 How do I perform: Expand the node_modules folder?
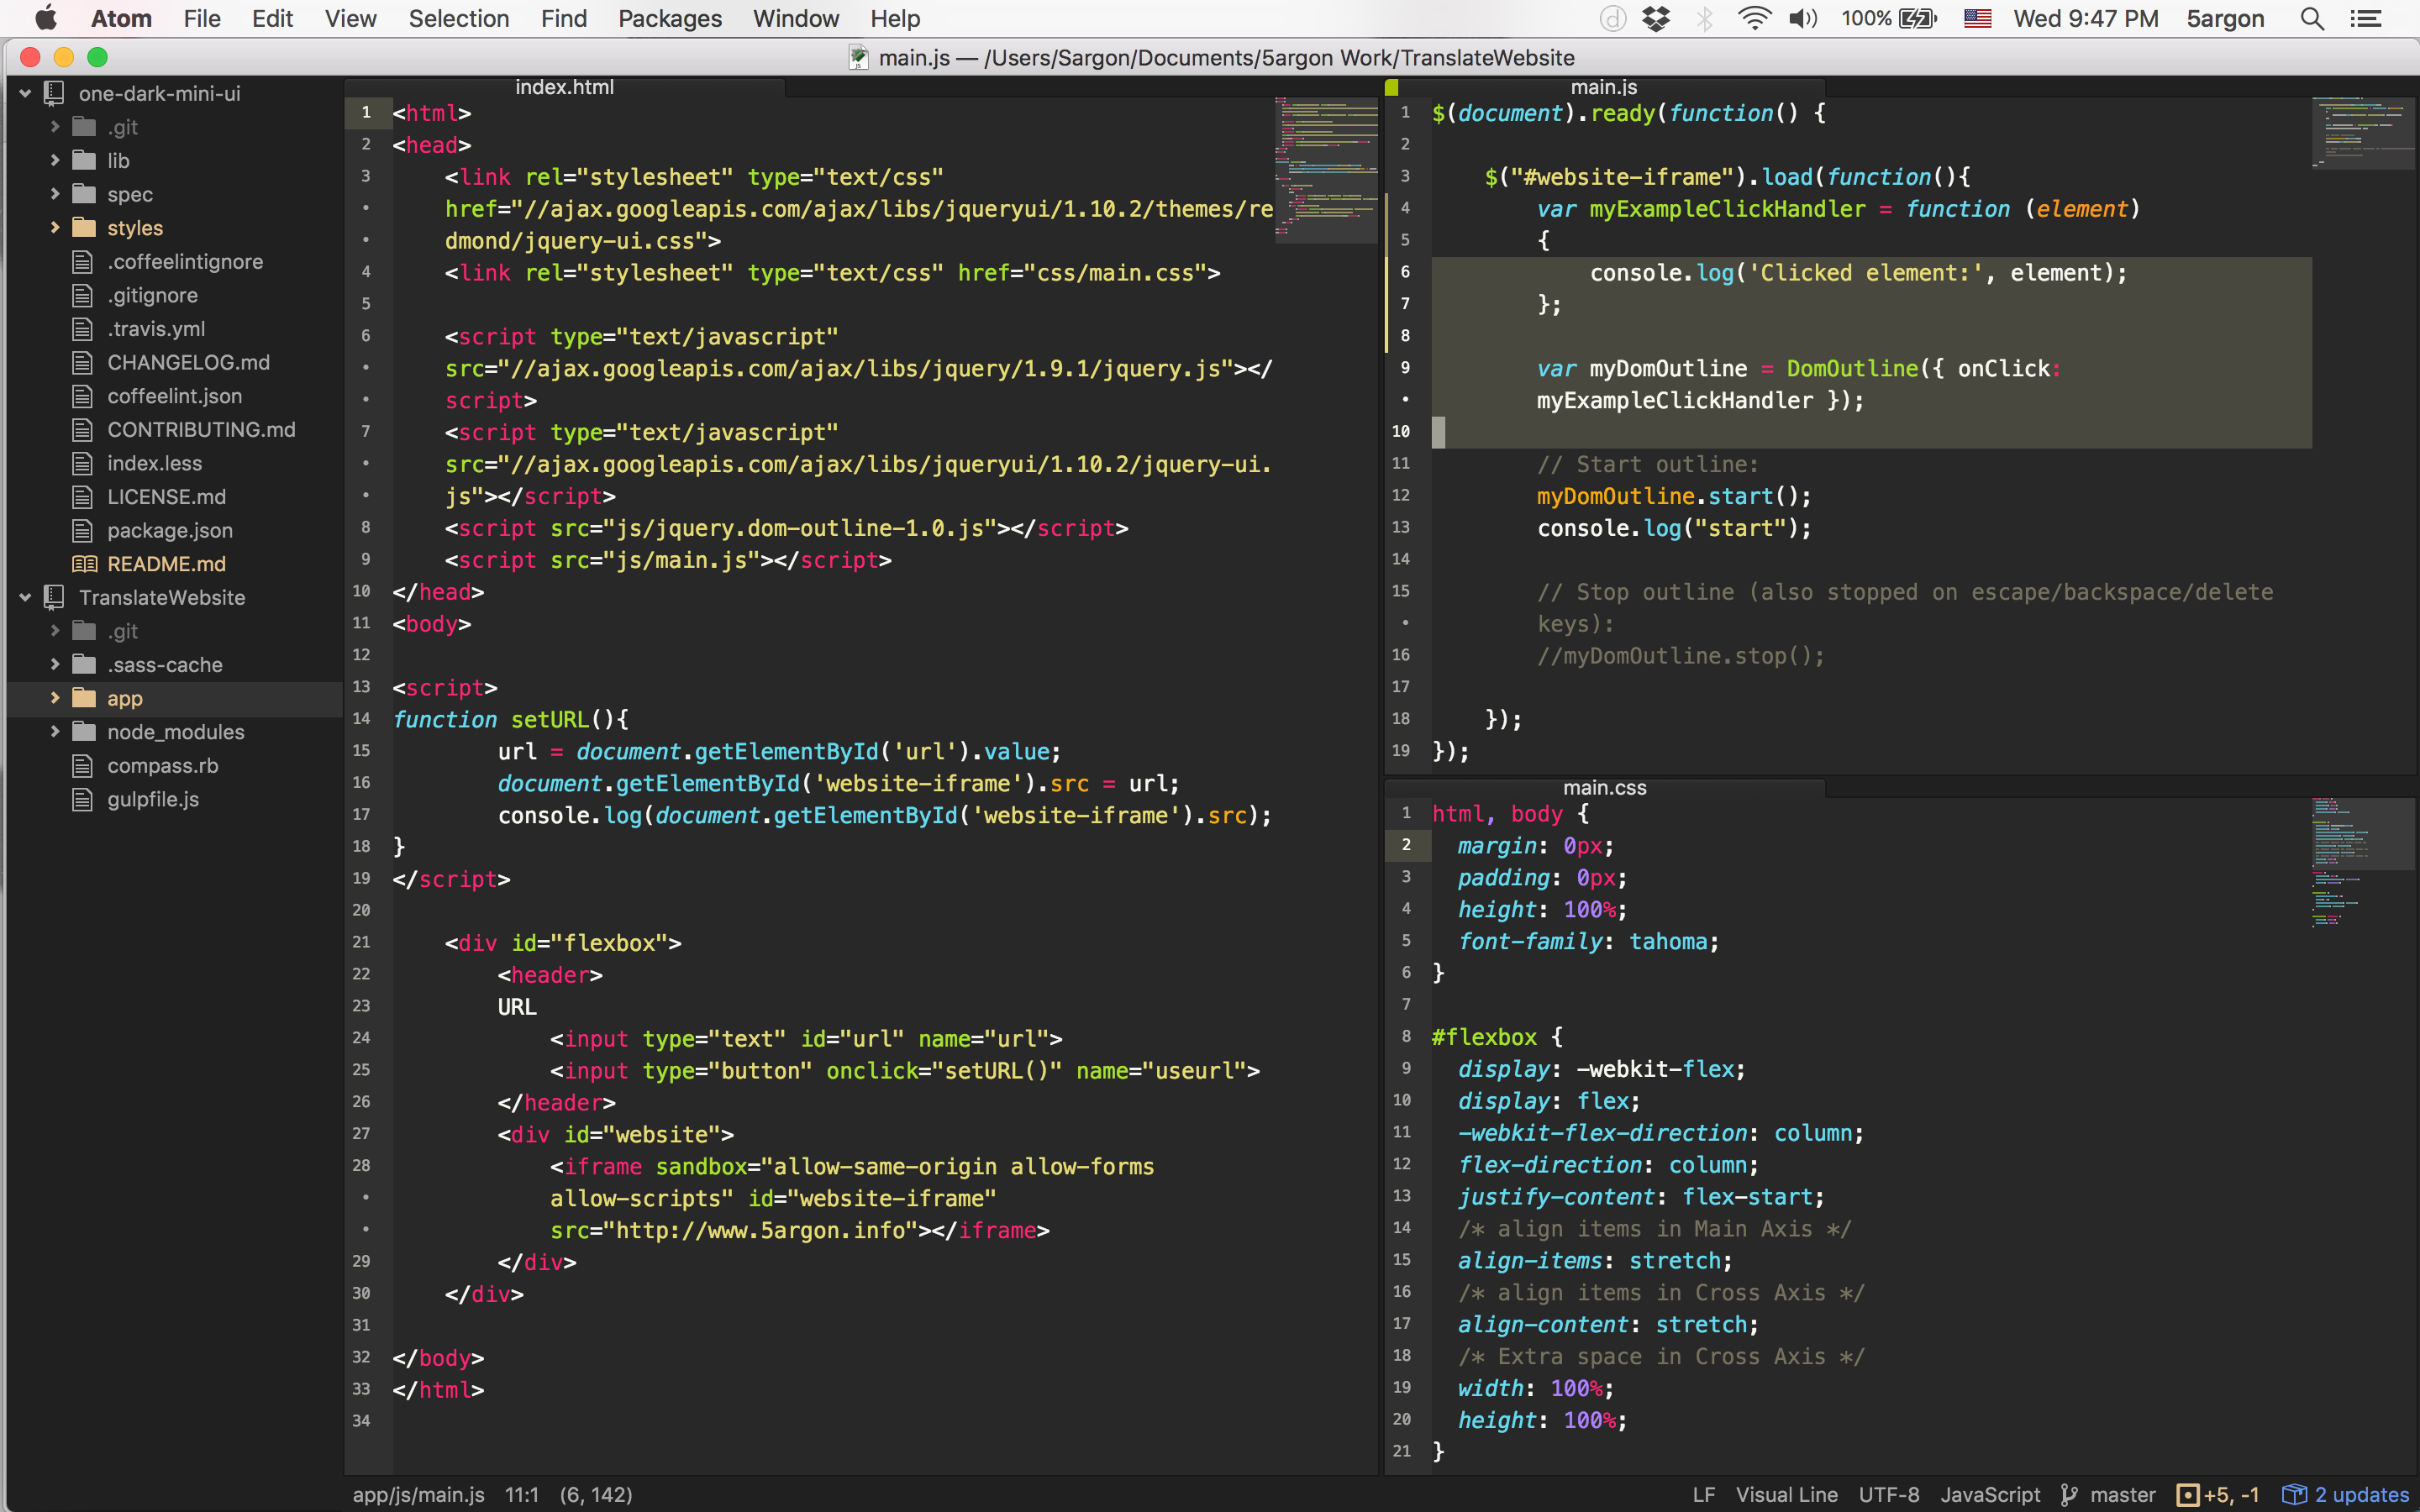[x=55, y=732]
